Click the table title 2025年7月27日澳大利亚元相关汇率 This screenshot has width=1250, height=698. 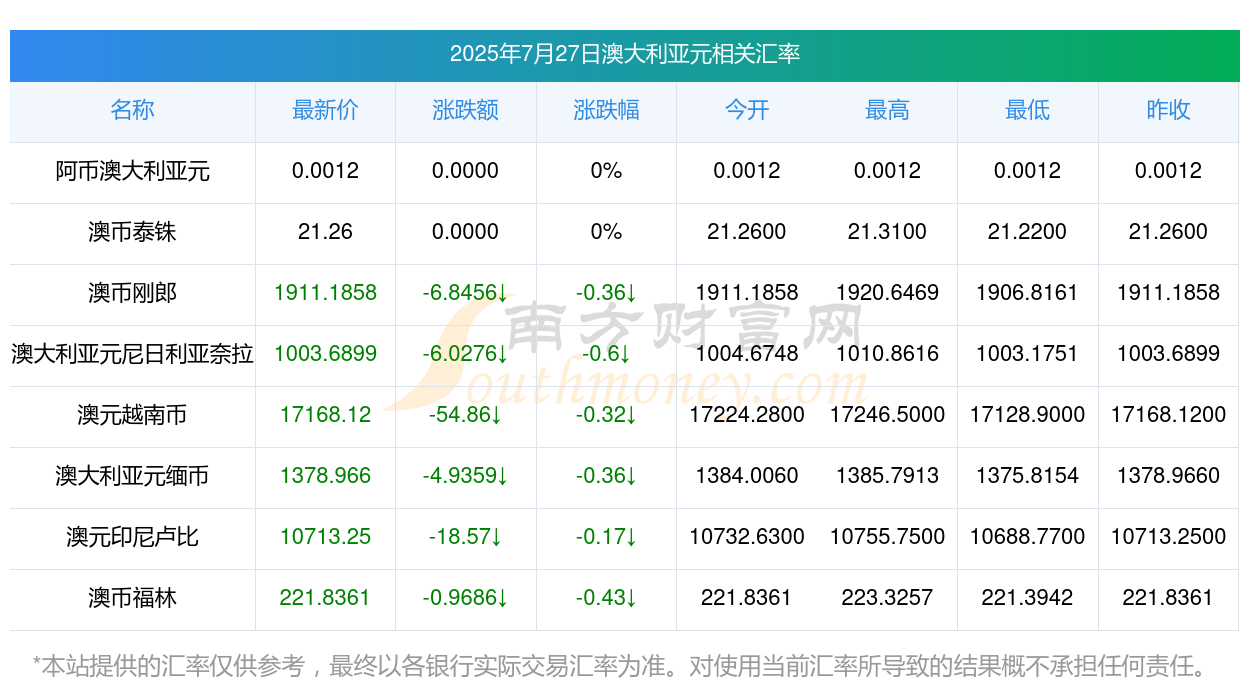[x=624, y=54]
